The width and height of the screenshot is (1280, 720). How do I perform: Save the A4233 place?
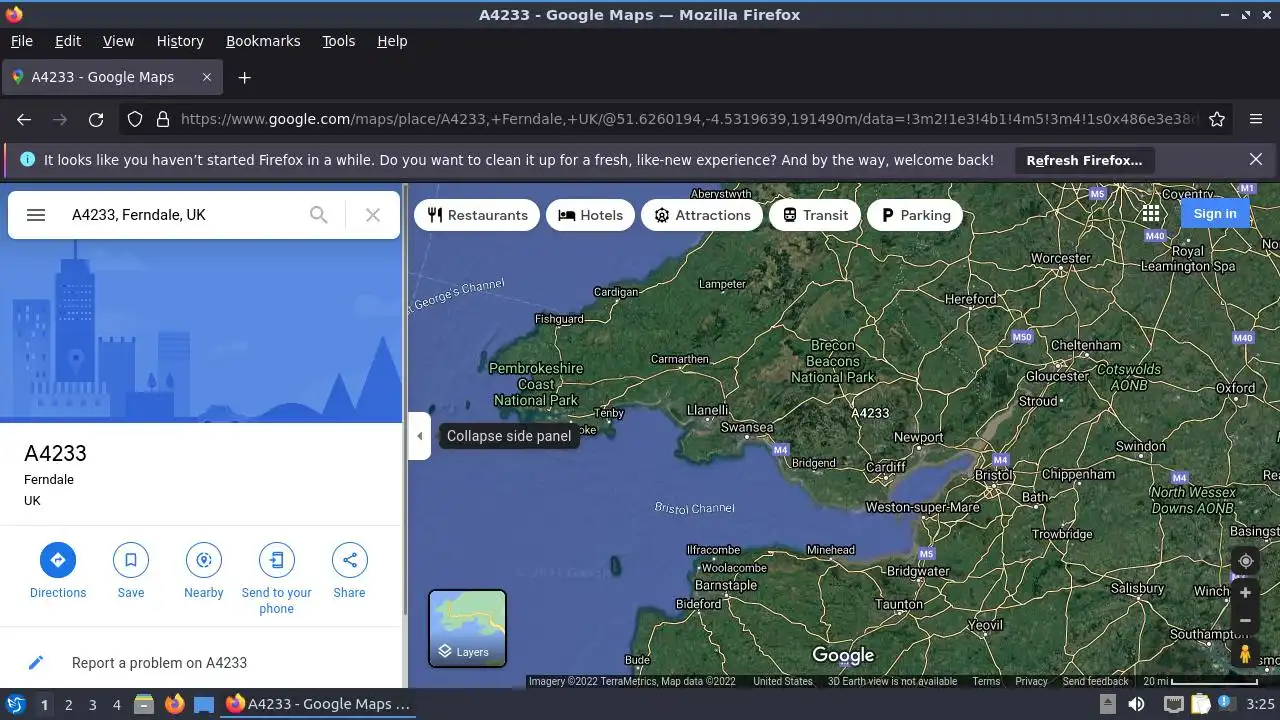(131, 571)
